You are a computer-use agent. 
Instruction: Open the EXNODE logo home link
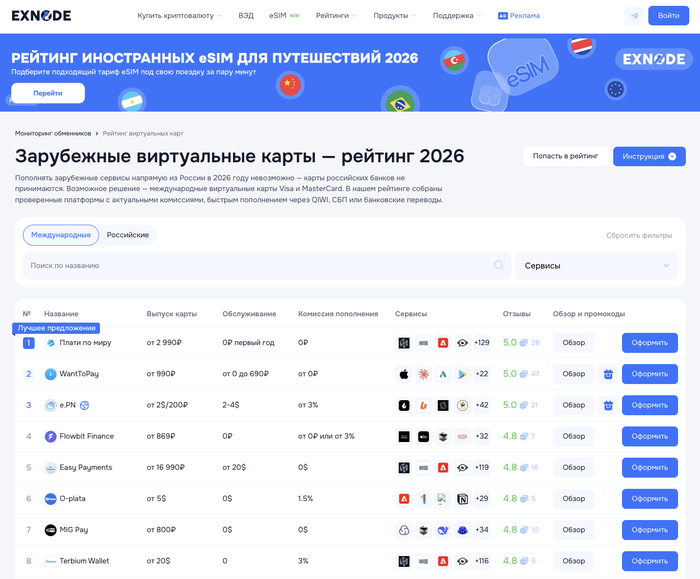click(41, 16)
